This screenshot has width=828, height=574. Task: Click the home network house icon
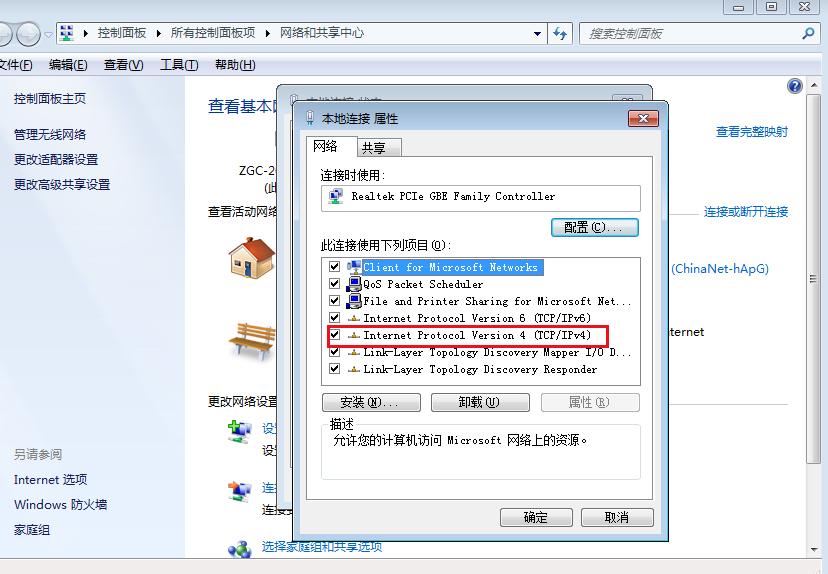pos(252,258)
